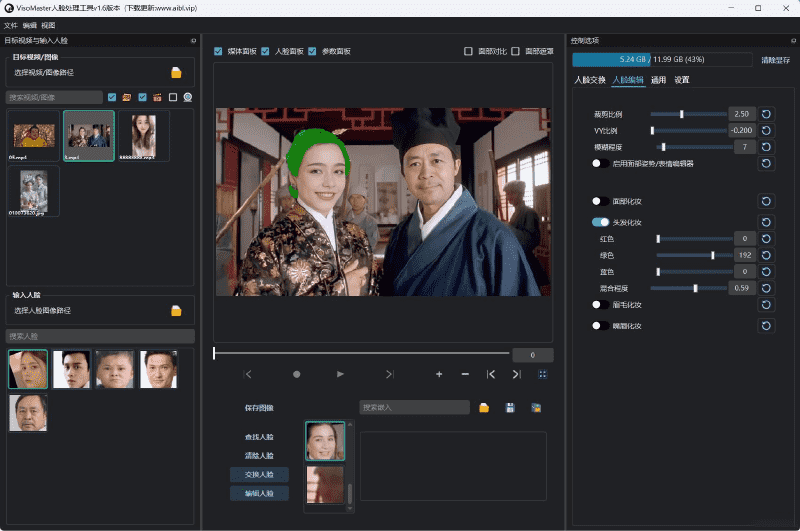
Task: Click the round record button
Action: (296, 374)
